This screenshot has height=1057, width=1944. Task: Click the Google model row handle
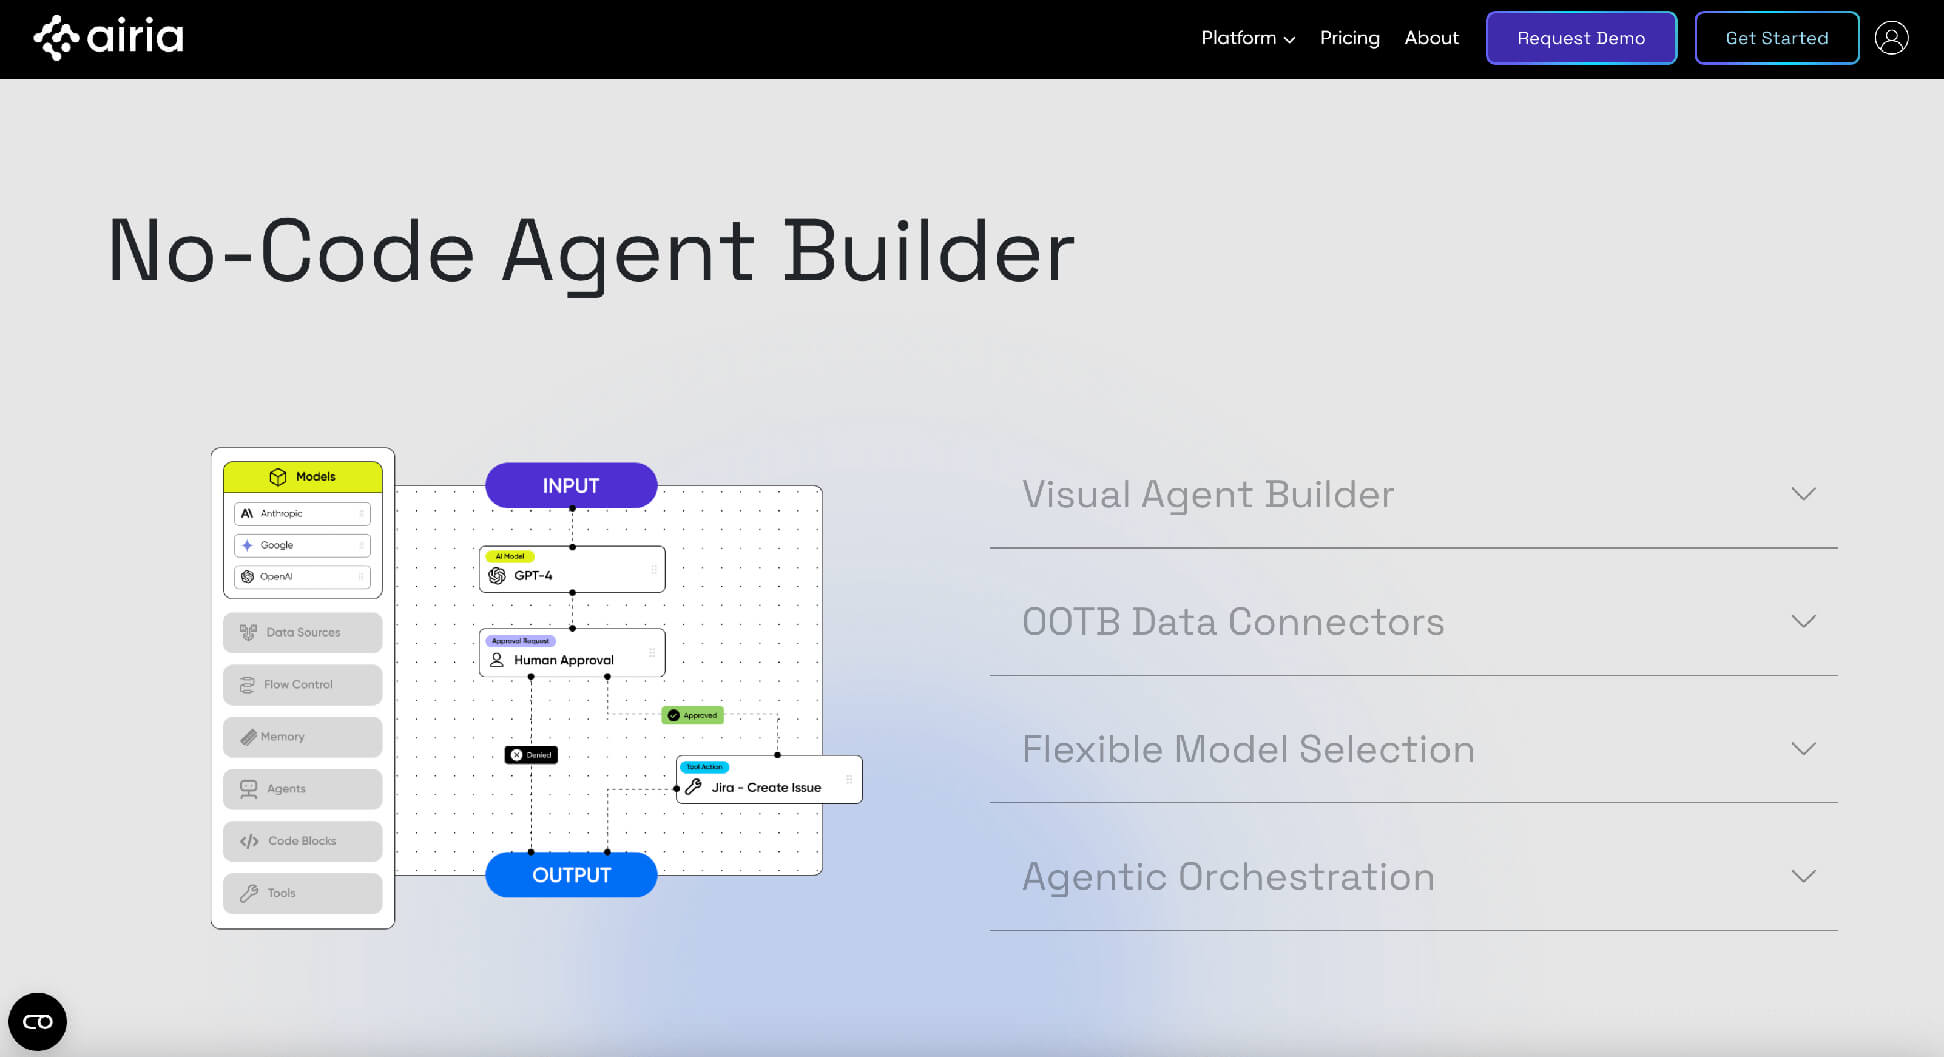click(x=361, y=545)
